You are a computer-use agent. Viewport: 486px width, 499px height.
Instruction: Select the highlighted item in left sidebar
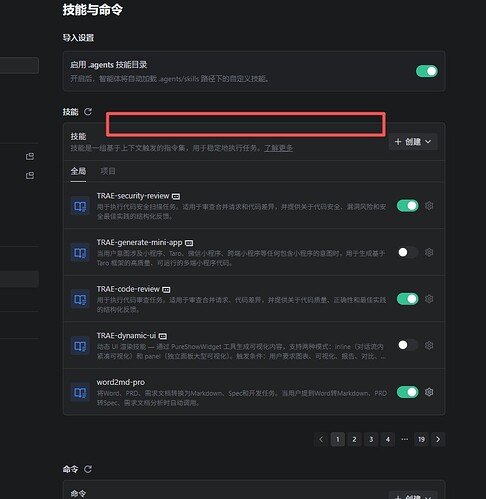19,279
